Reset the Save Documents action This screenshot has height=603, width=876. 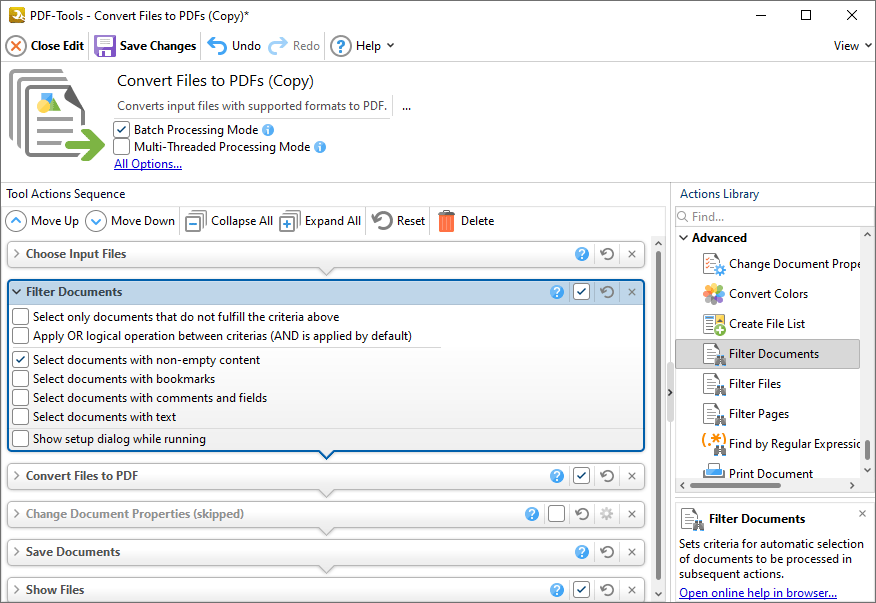pyautogui.click(x=607, y=552)
